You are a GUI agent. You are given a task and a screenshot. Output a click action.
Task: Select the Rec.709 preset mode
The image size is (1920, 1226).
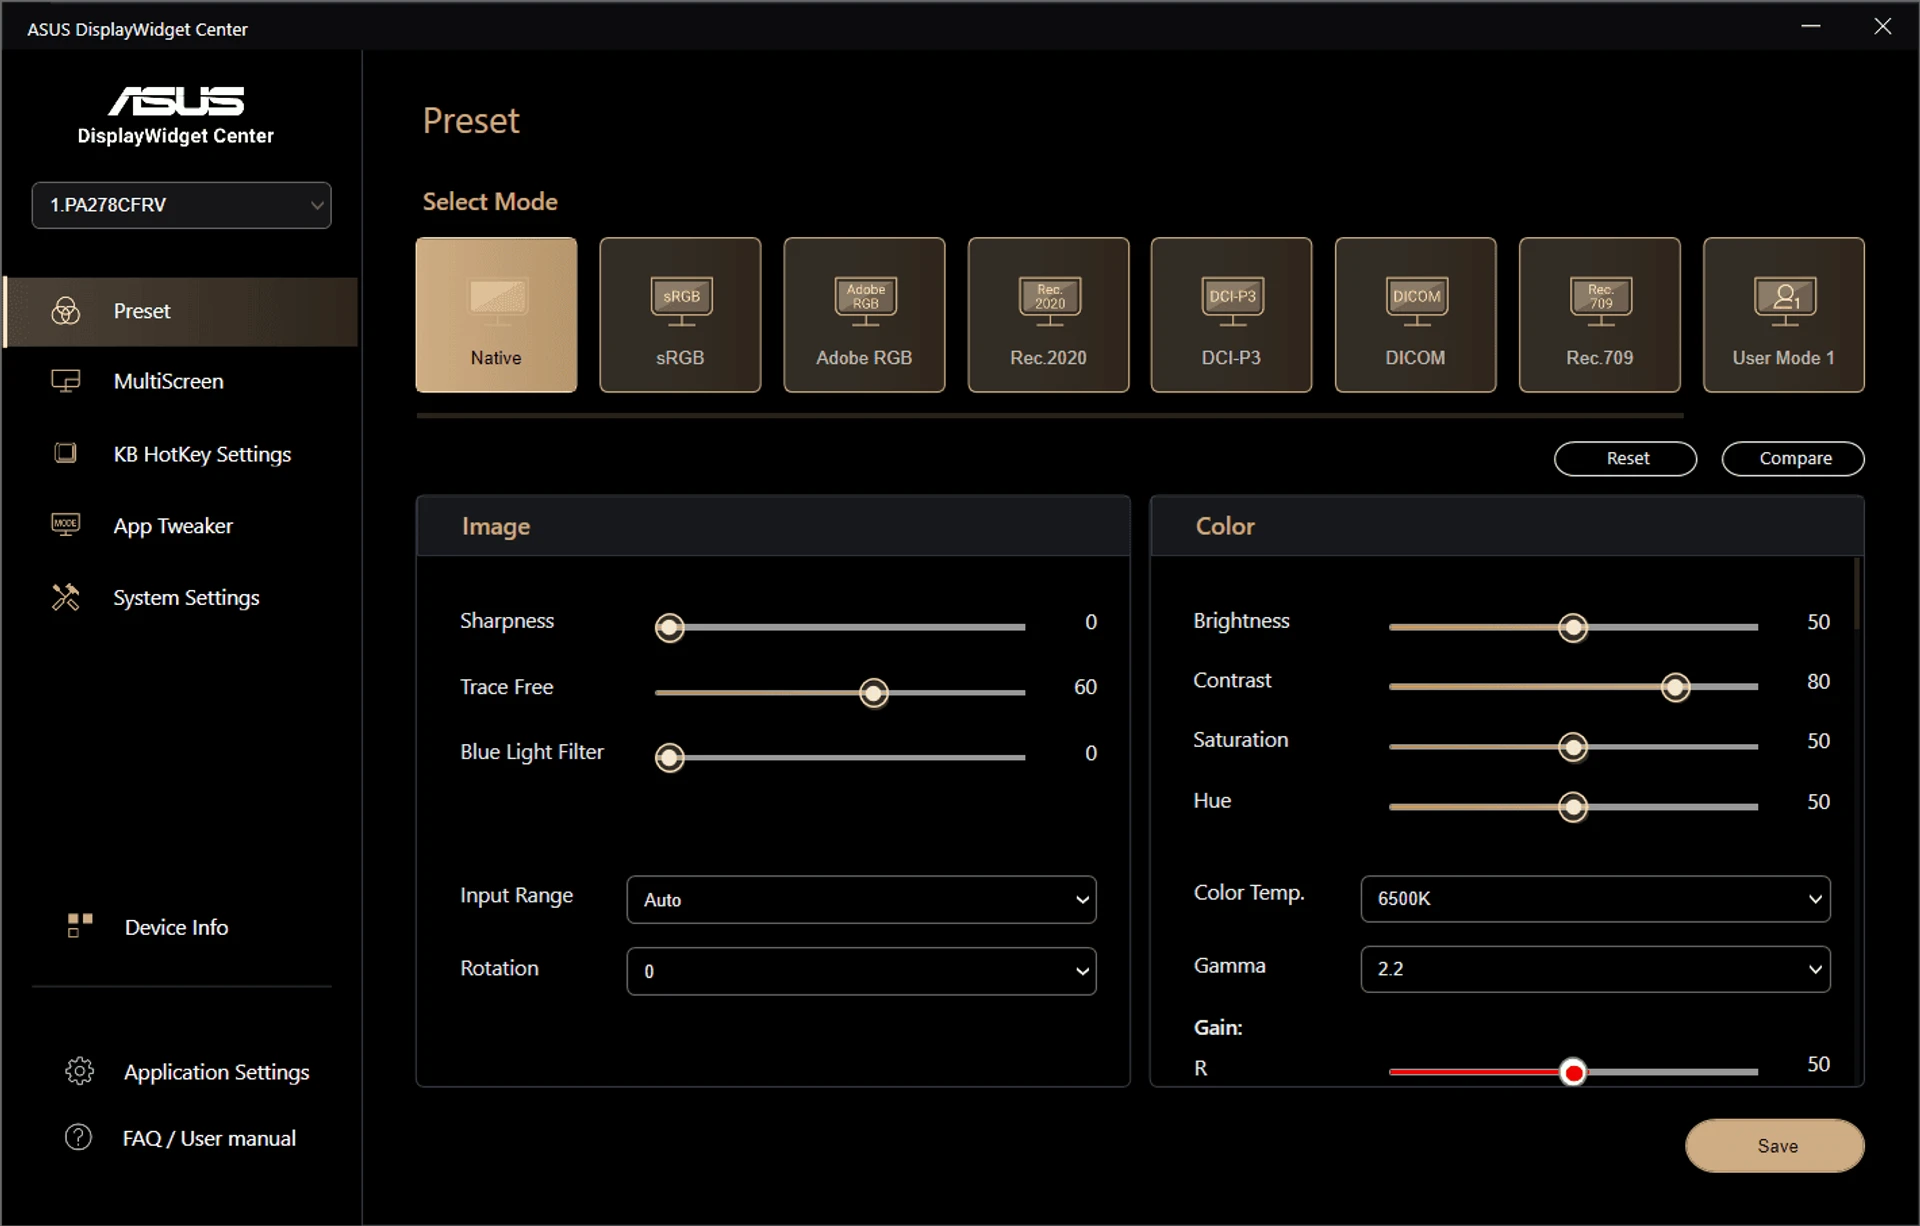(1599, 315)
